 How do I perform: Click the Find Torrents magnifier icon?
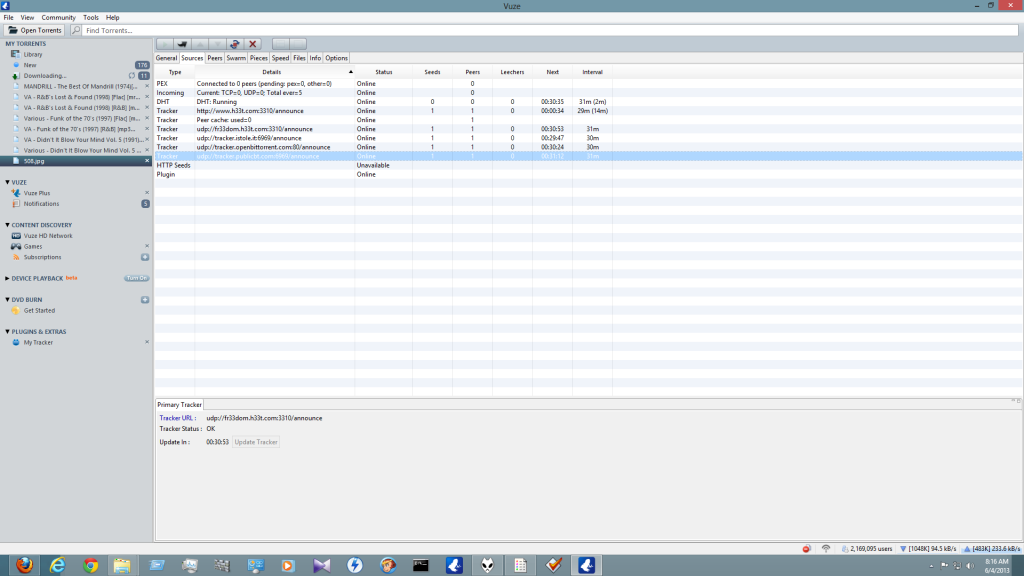point(76,30)
